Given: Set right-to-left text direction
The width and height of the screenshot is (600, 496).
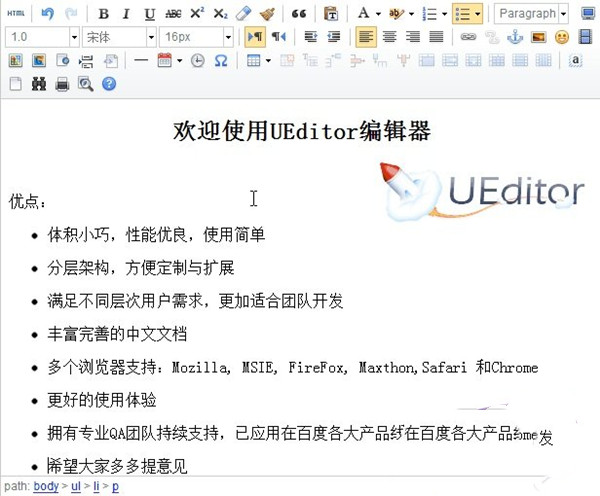Looking at the screenshot, I should click(279, 37).
